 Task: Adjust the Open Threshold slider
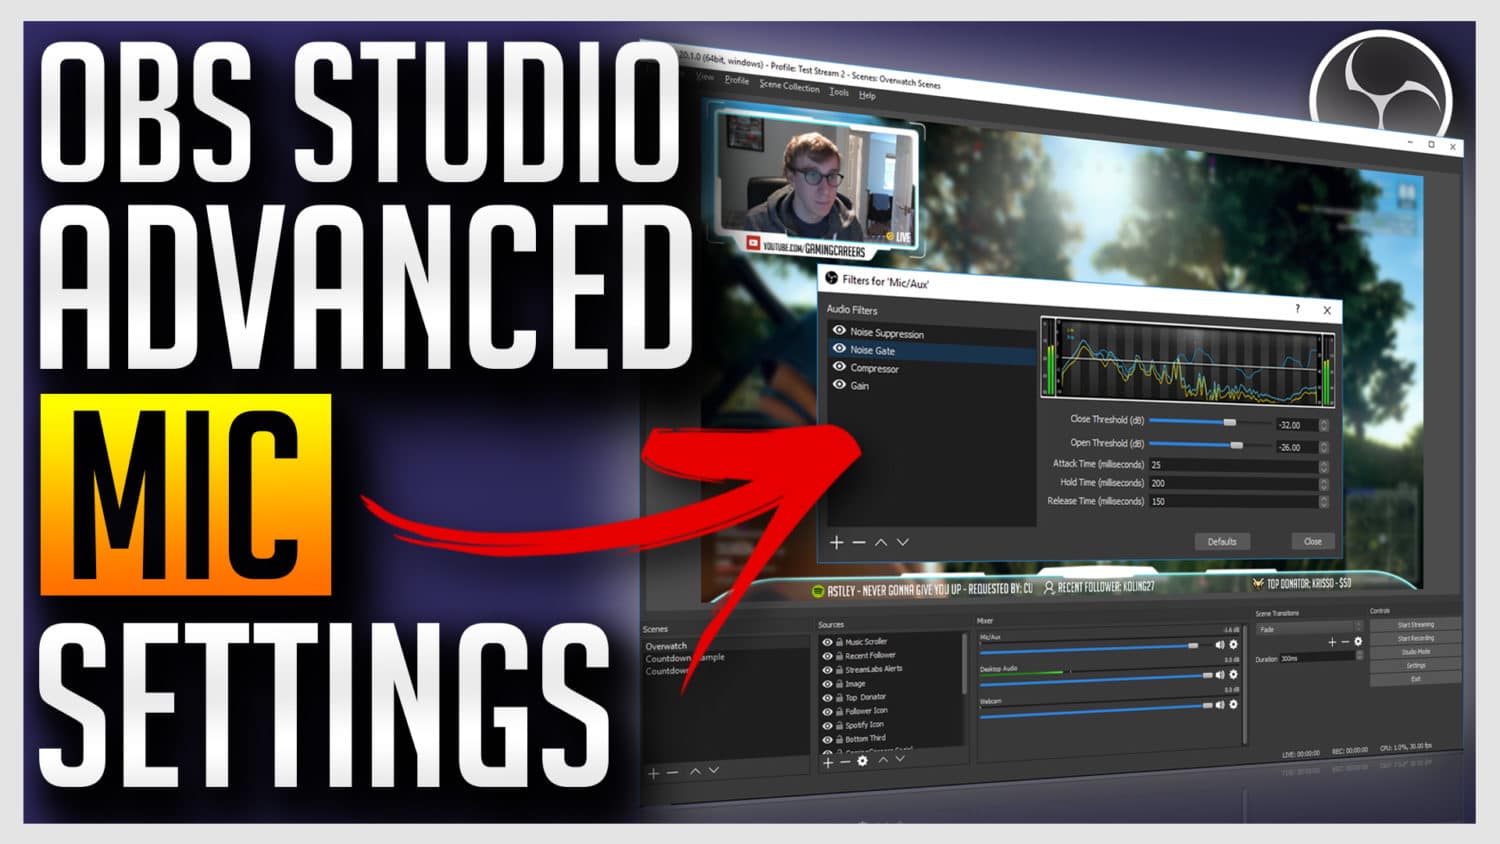tap(1210, 445)
